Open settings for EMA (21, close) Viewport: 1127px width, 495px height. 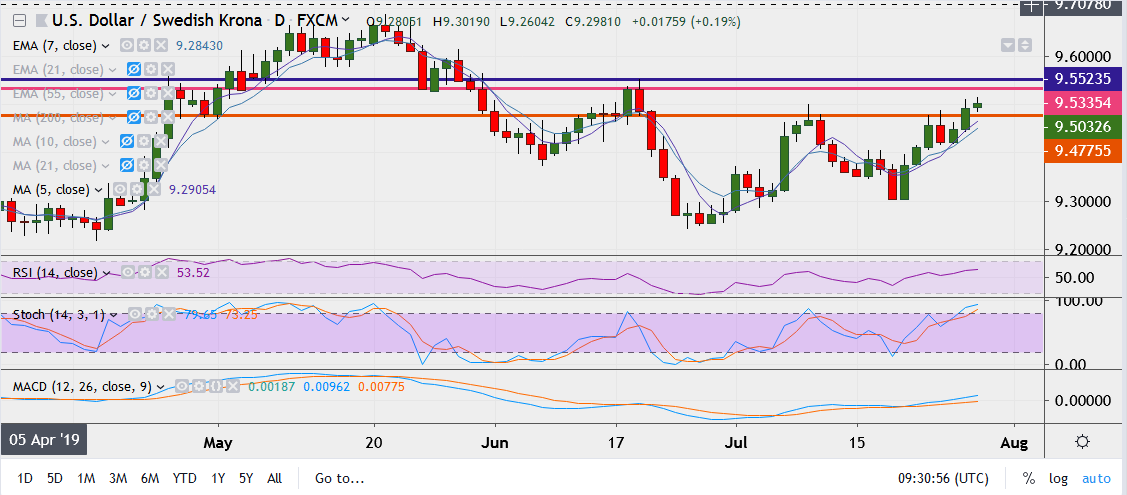[150, 70]
